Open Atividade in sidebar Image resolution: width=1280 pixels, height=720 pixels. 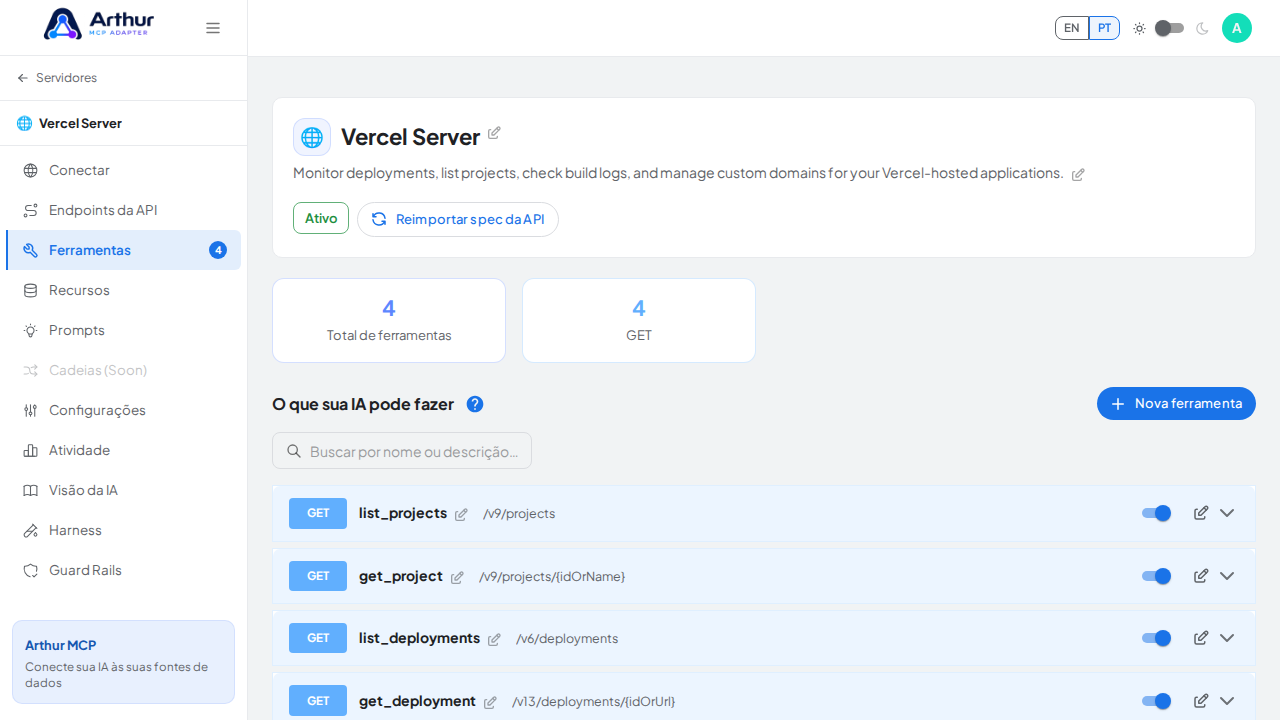click(x=123, y=450)
